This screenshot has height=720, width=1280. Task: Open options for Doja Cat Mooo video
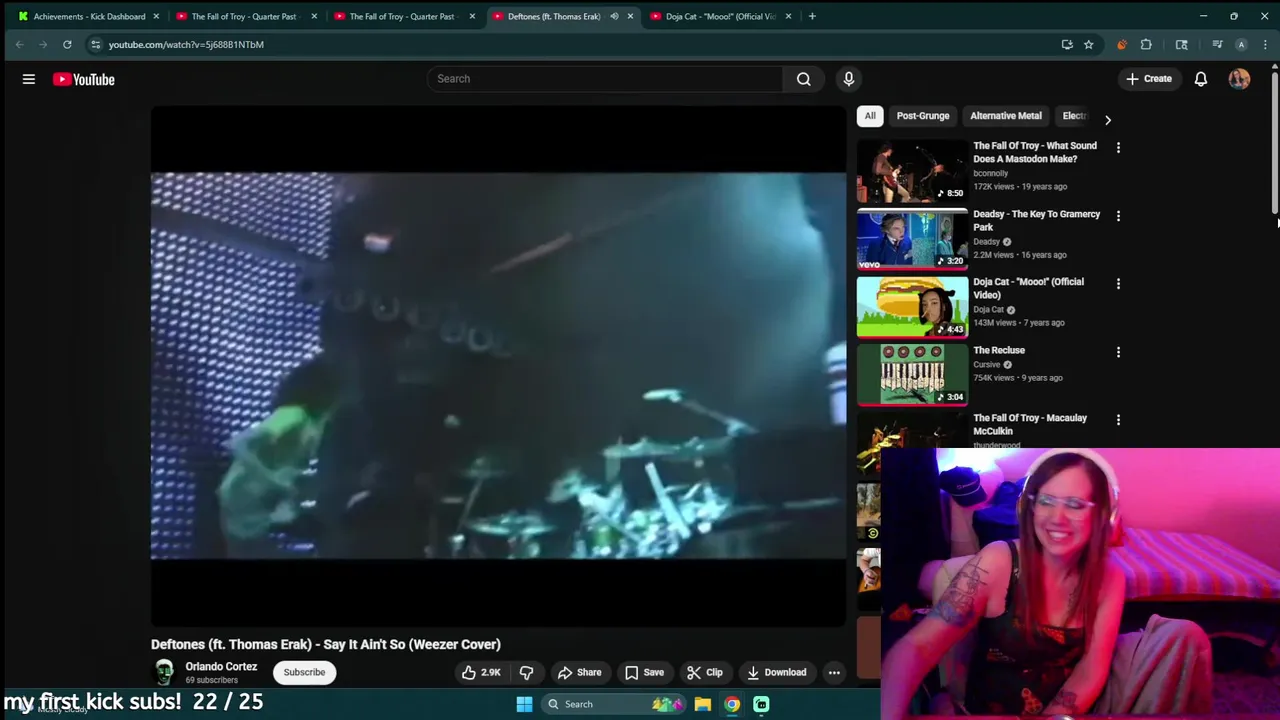[x=1118, y=284]
